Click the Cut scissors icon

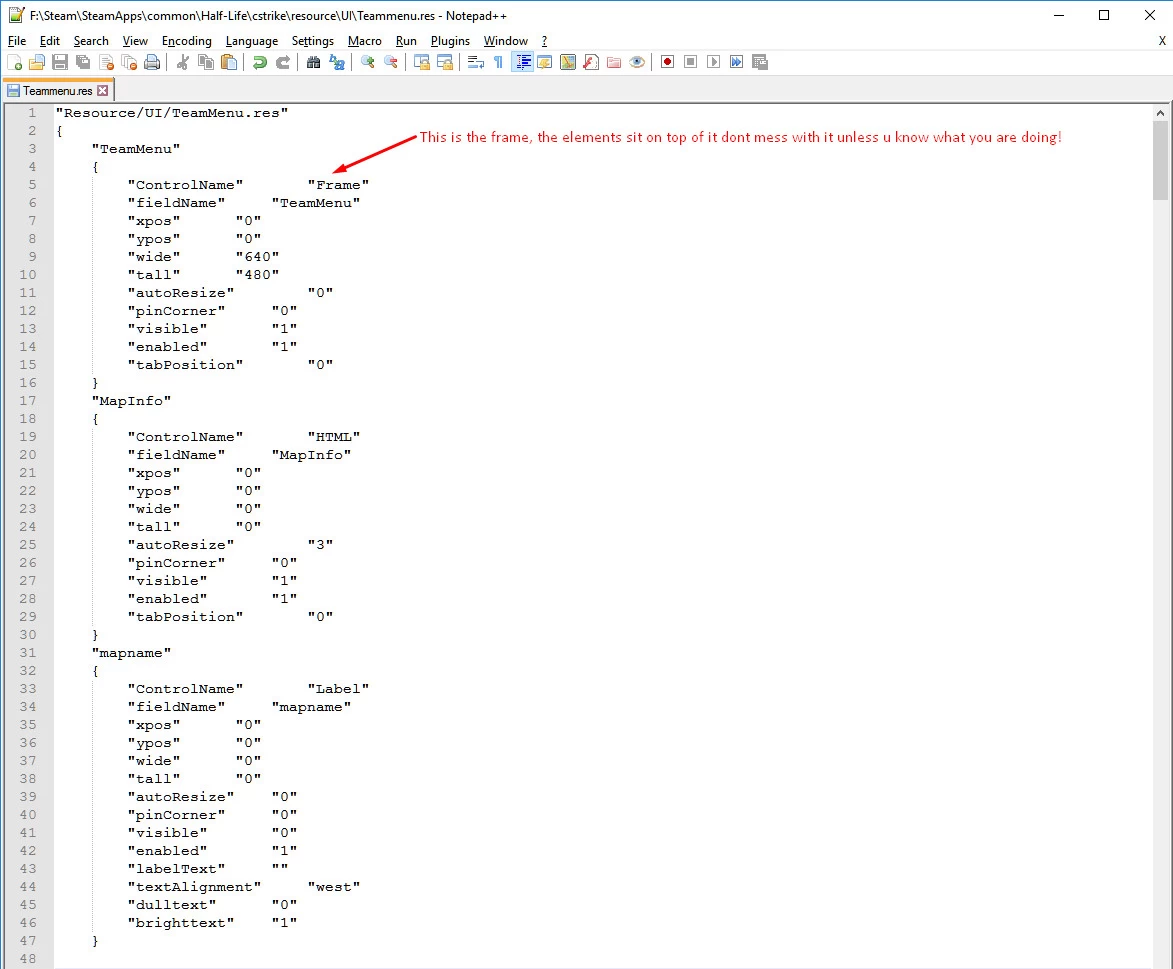point(183,62)
